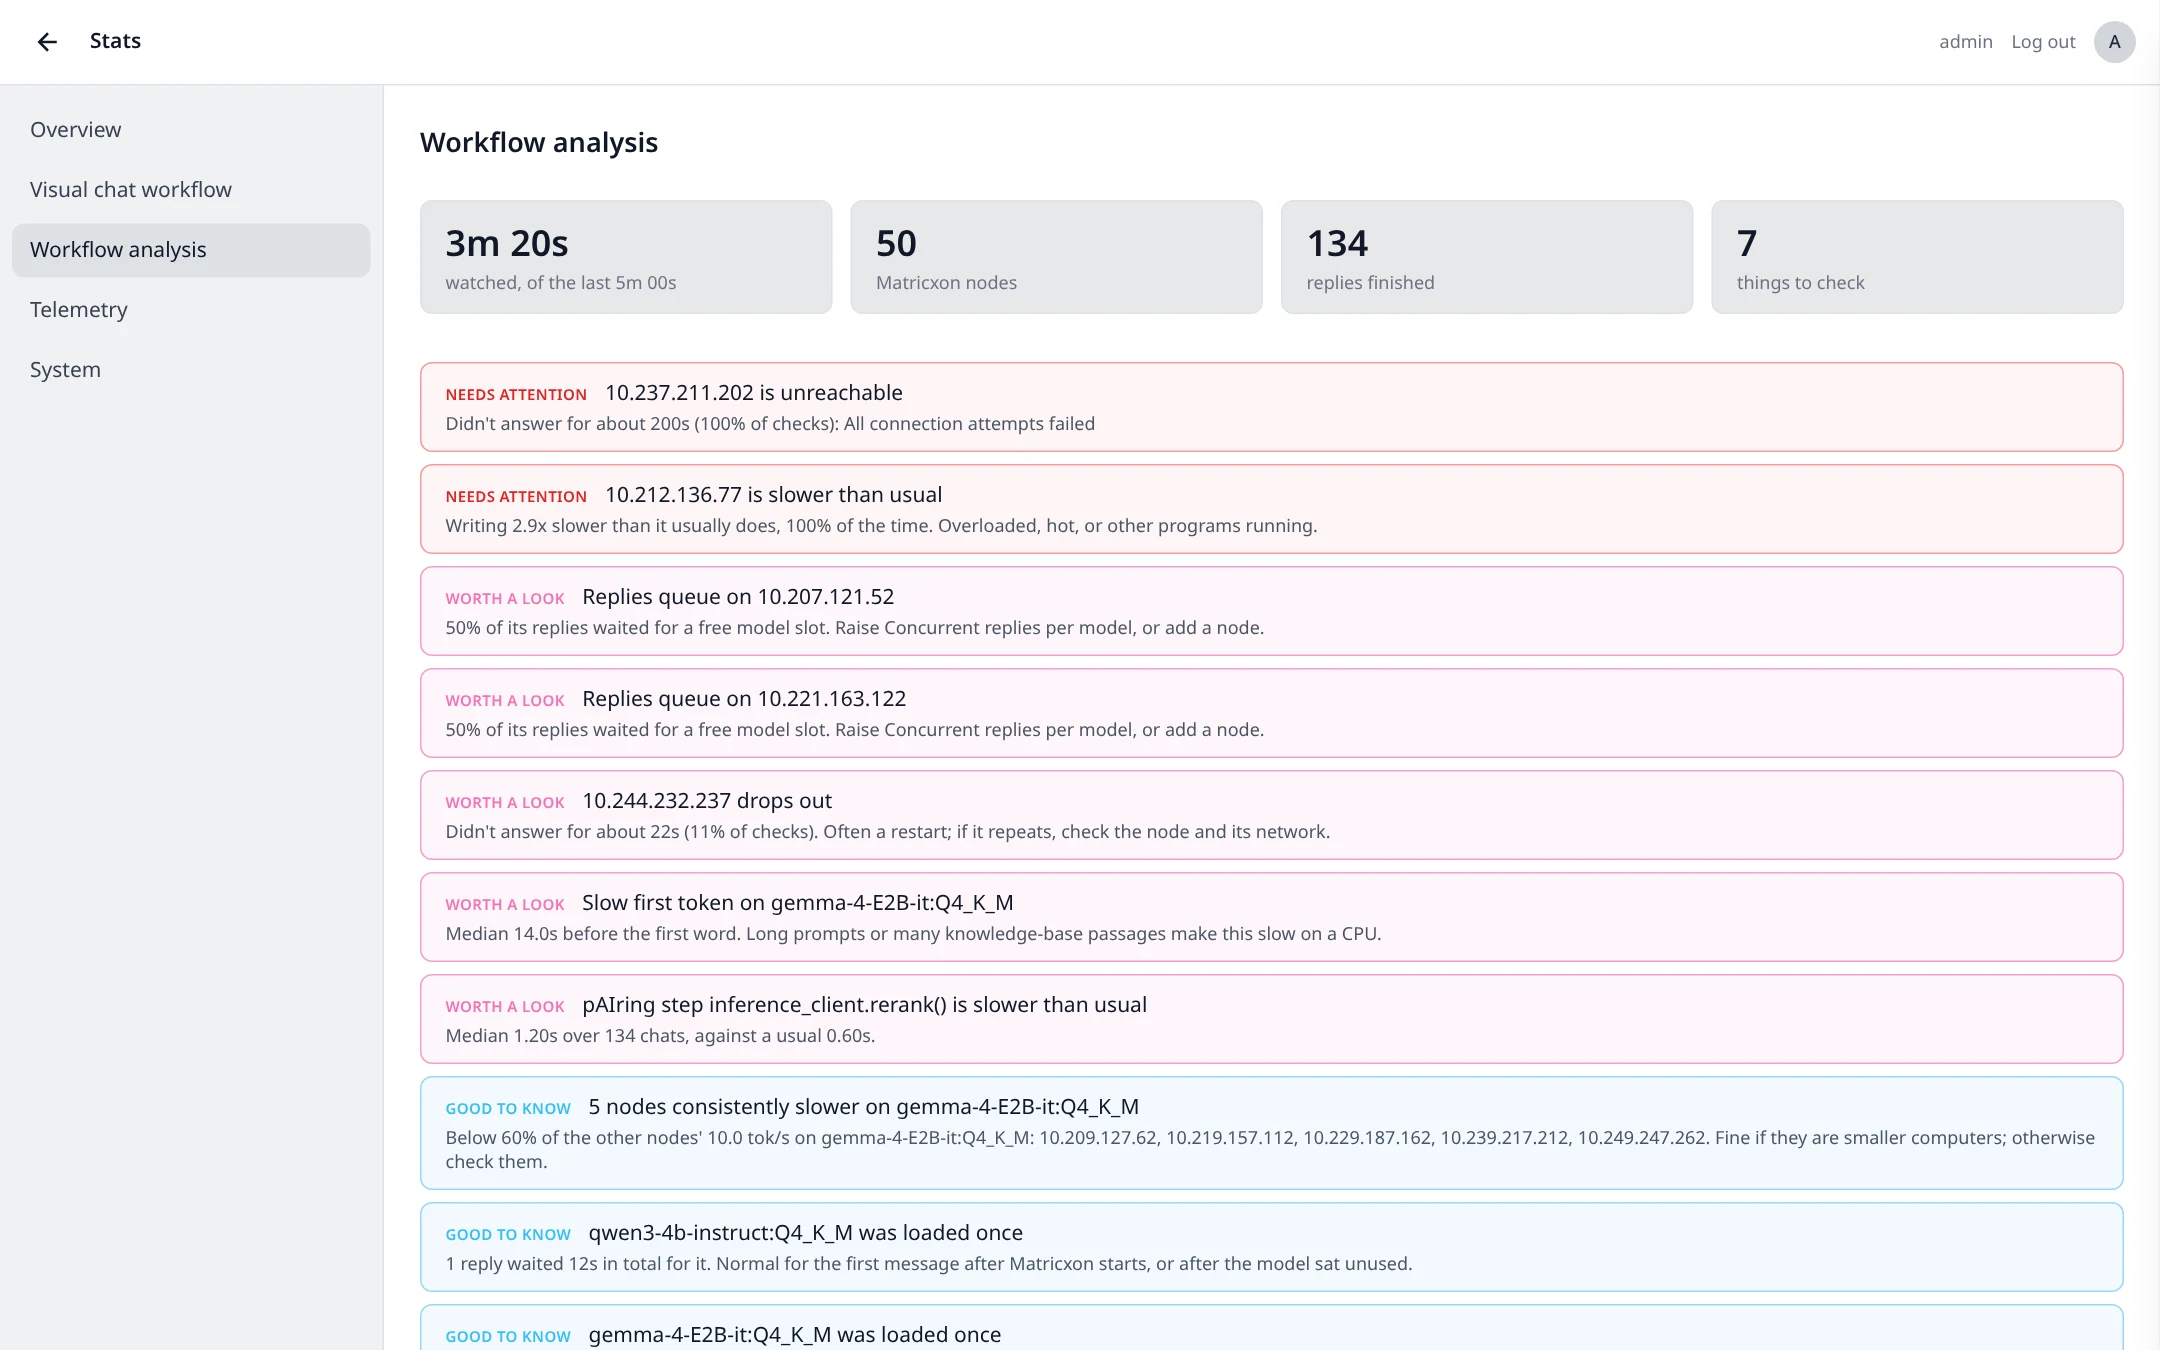Image resolution: width=2160 pixels, height=1350 pixels.
Task: Click 'Slow first token on gemma-4-E2B-it:Q4_K_M'
Action: pos(1271,917)
